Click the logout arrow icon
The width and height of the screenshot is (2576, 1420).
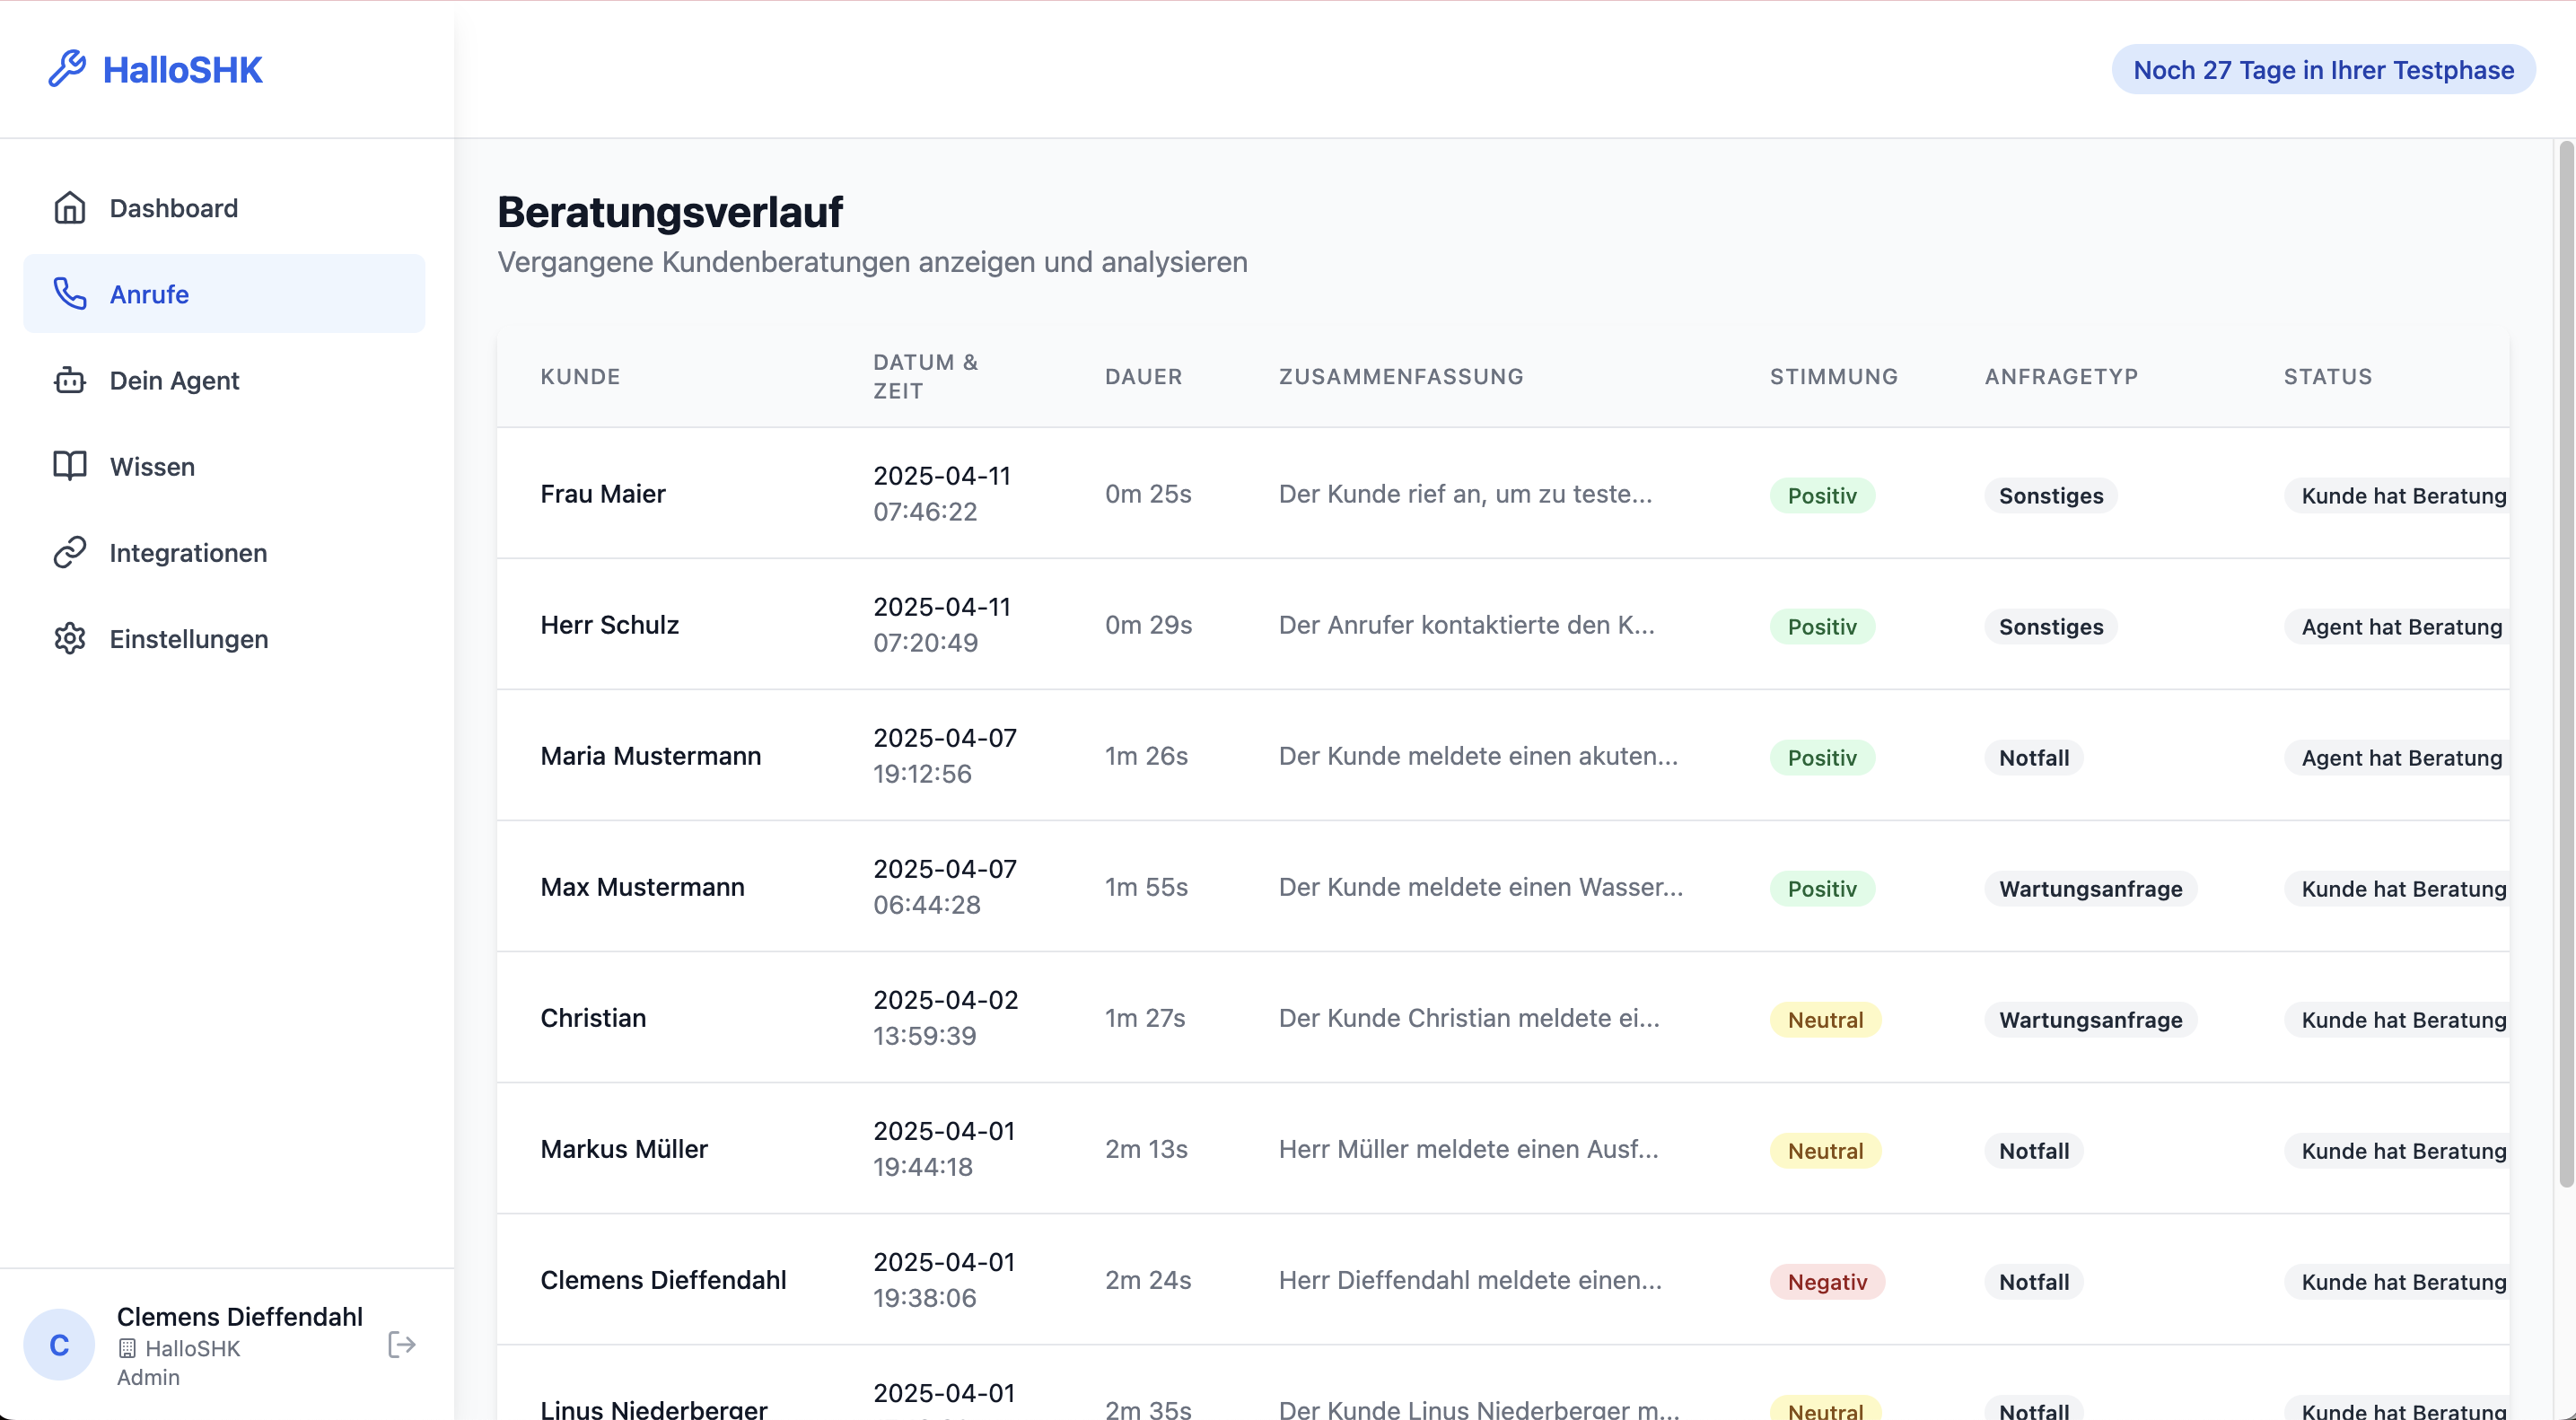(x=401, y=1345)
